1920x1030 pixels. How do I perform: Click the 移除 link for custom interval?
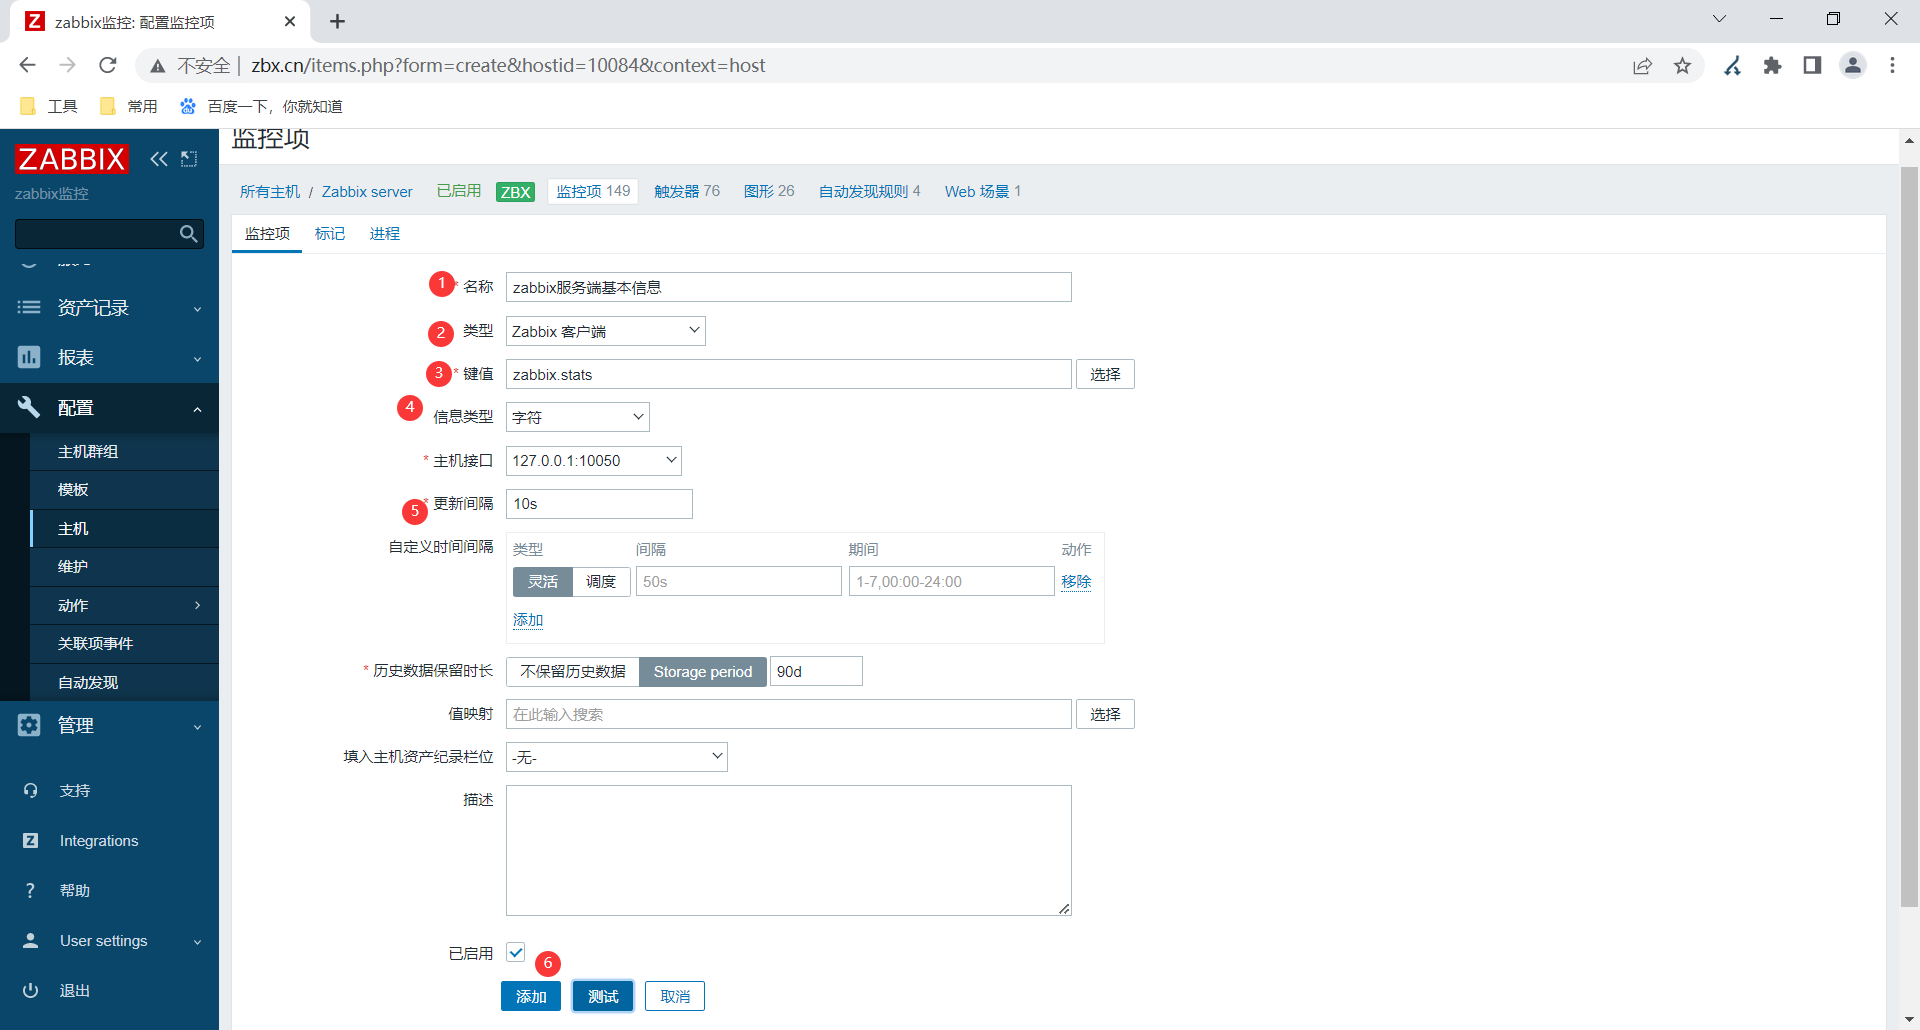pos(1076,582)
